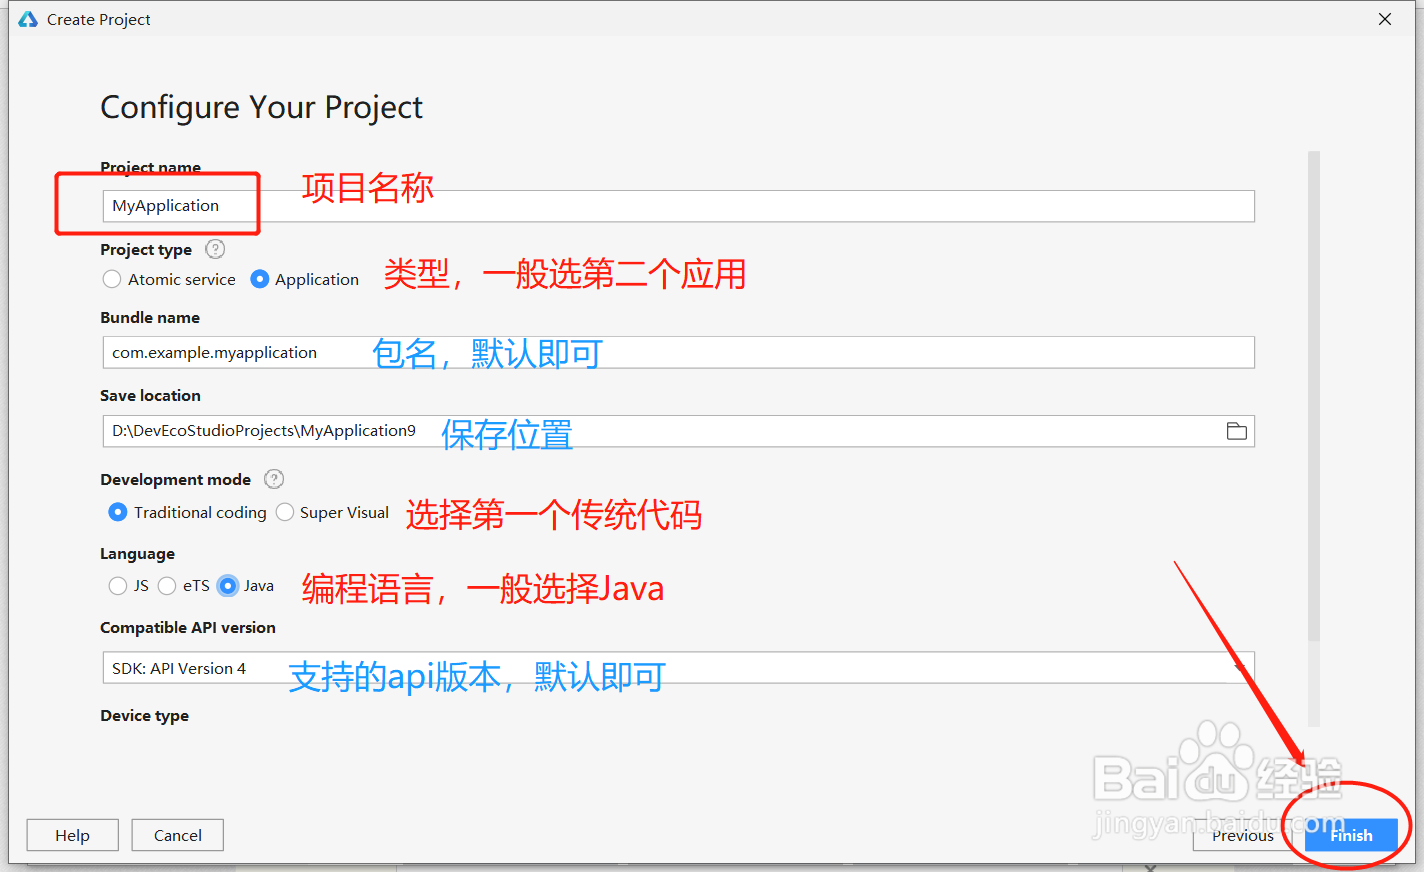Viewport: 1424px width, 872px height.
Task: Select the Application project type radio
Action: (x=260, y=279)
